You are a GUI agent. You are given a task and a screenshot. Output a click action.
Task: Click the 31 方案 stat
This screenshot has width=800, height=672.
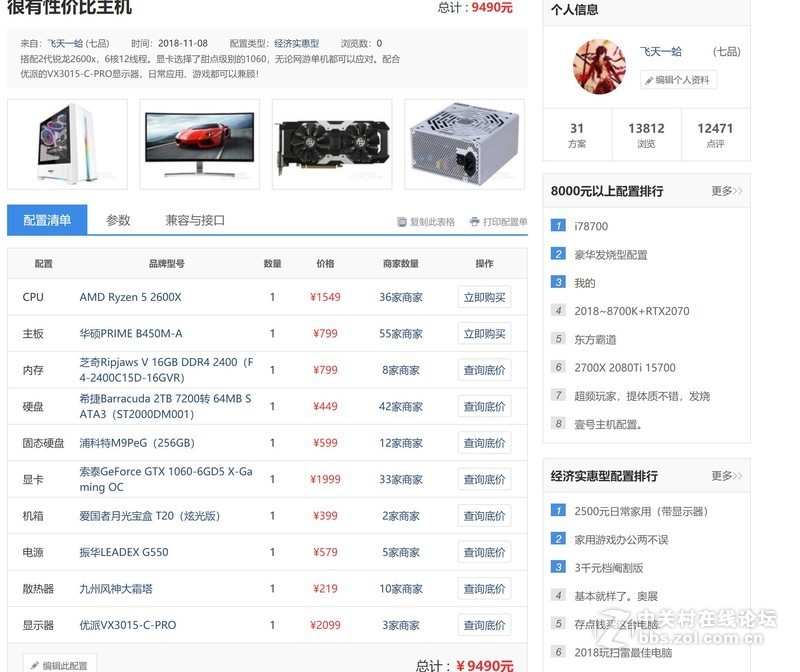pos(577,135)
